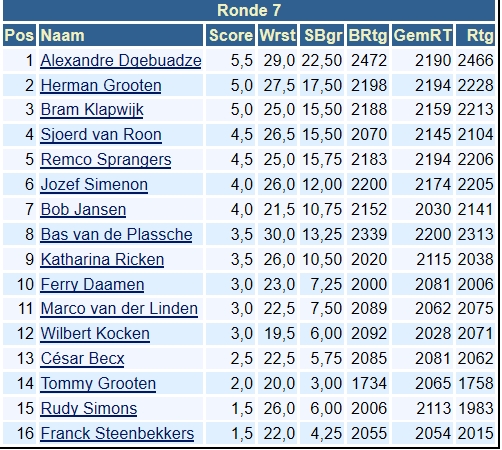
Task: Click the Score column header
Action: (x=231, y=35)
